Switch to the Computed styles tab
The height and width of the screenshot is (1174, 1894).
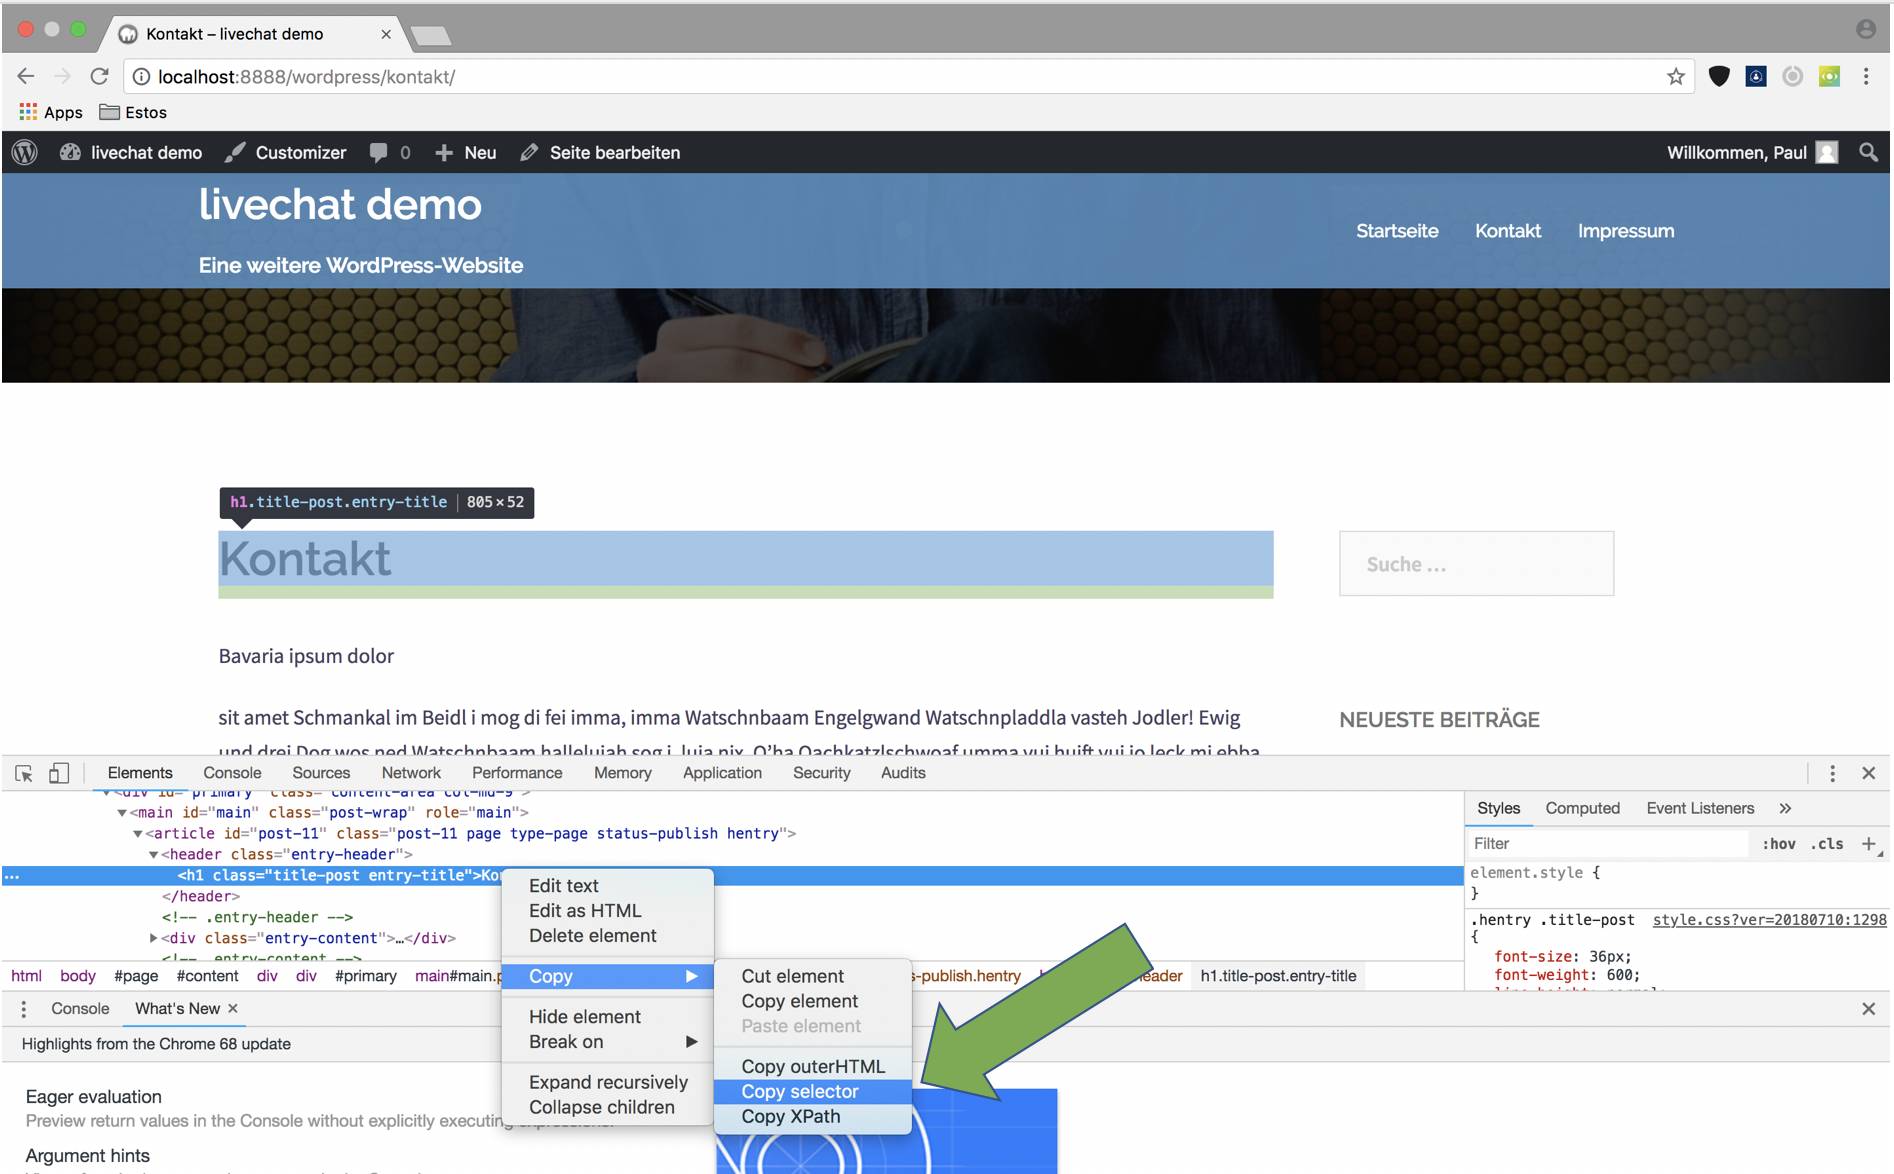tap(1582, 808)
